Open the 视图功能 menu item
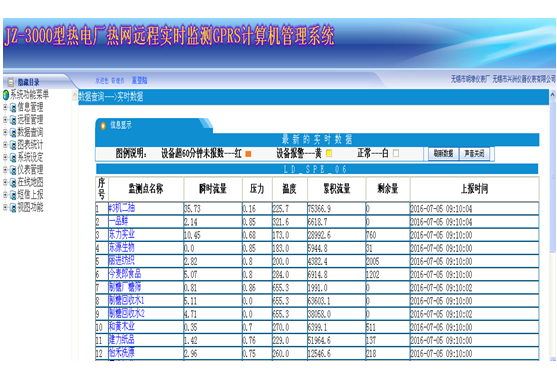Image resolution: width=557 pixels, height=380 pixels. tap(30, 207)
